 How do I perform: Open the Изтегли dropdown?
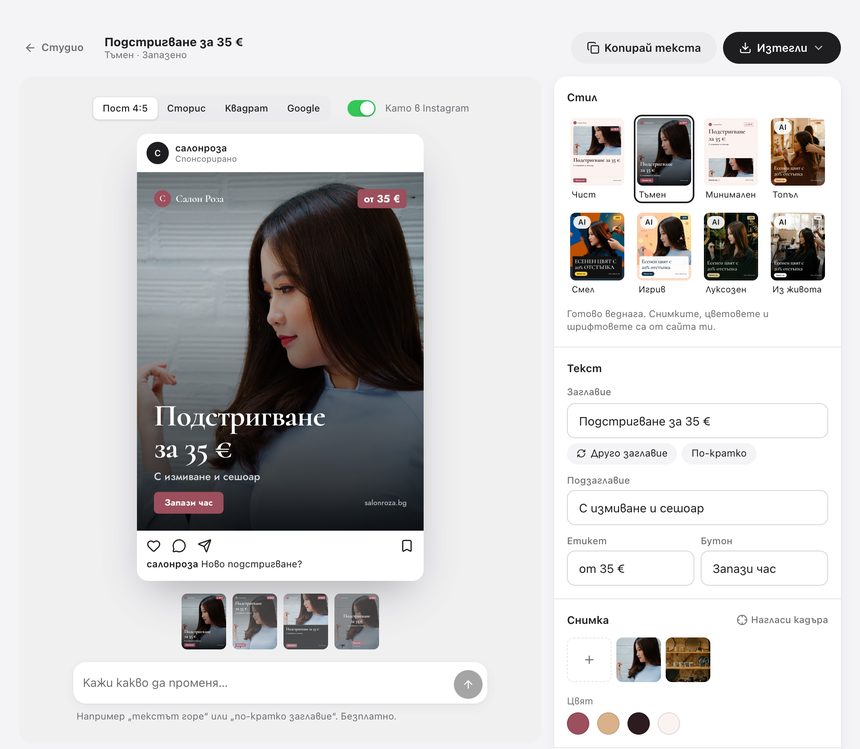(x=782, y=48)
